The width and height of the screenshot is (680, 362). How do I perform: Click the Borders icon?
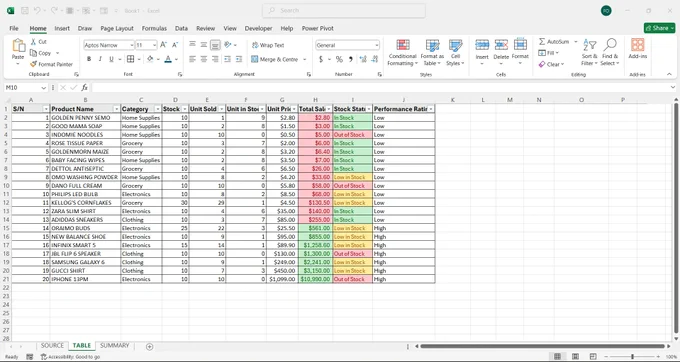(x=130, y=59)
